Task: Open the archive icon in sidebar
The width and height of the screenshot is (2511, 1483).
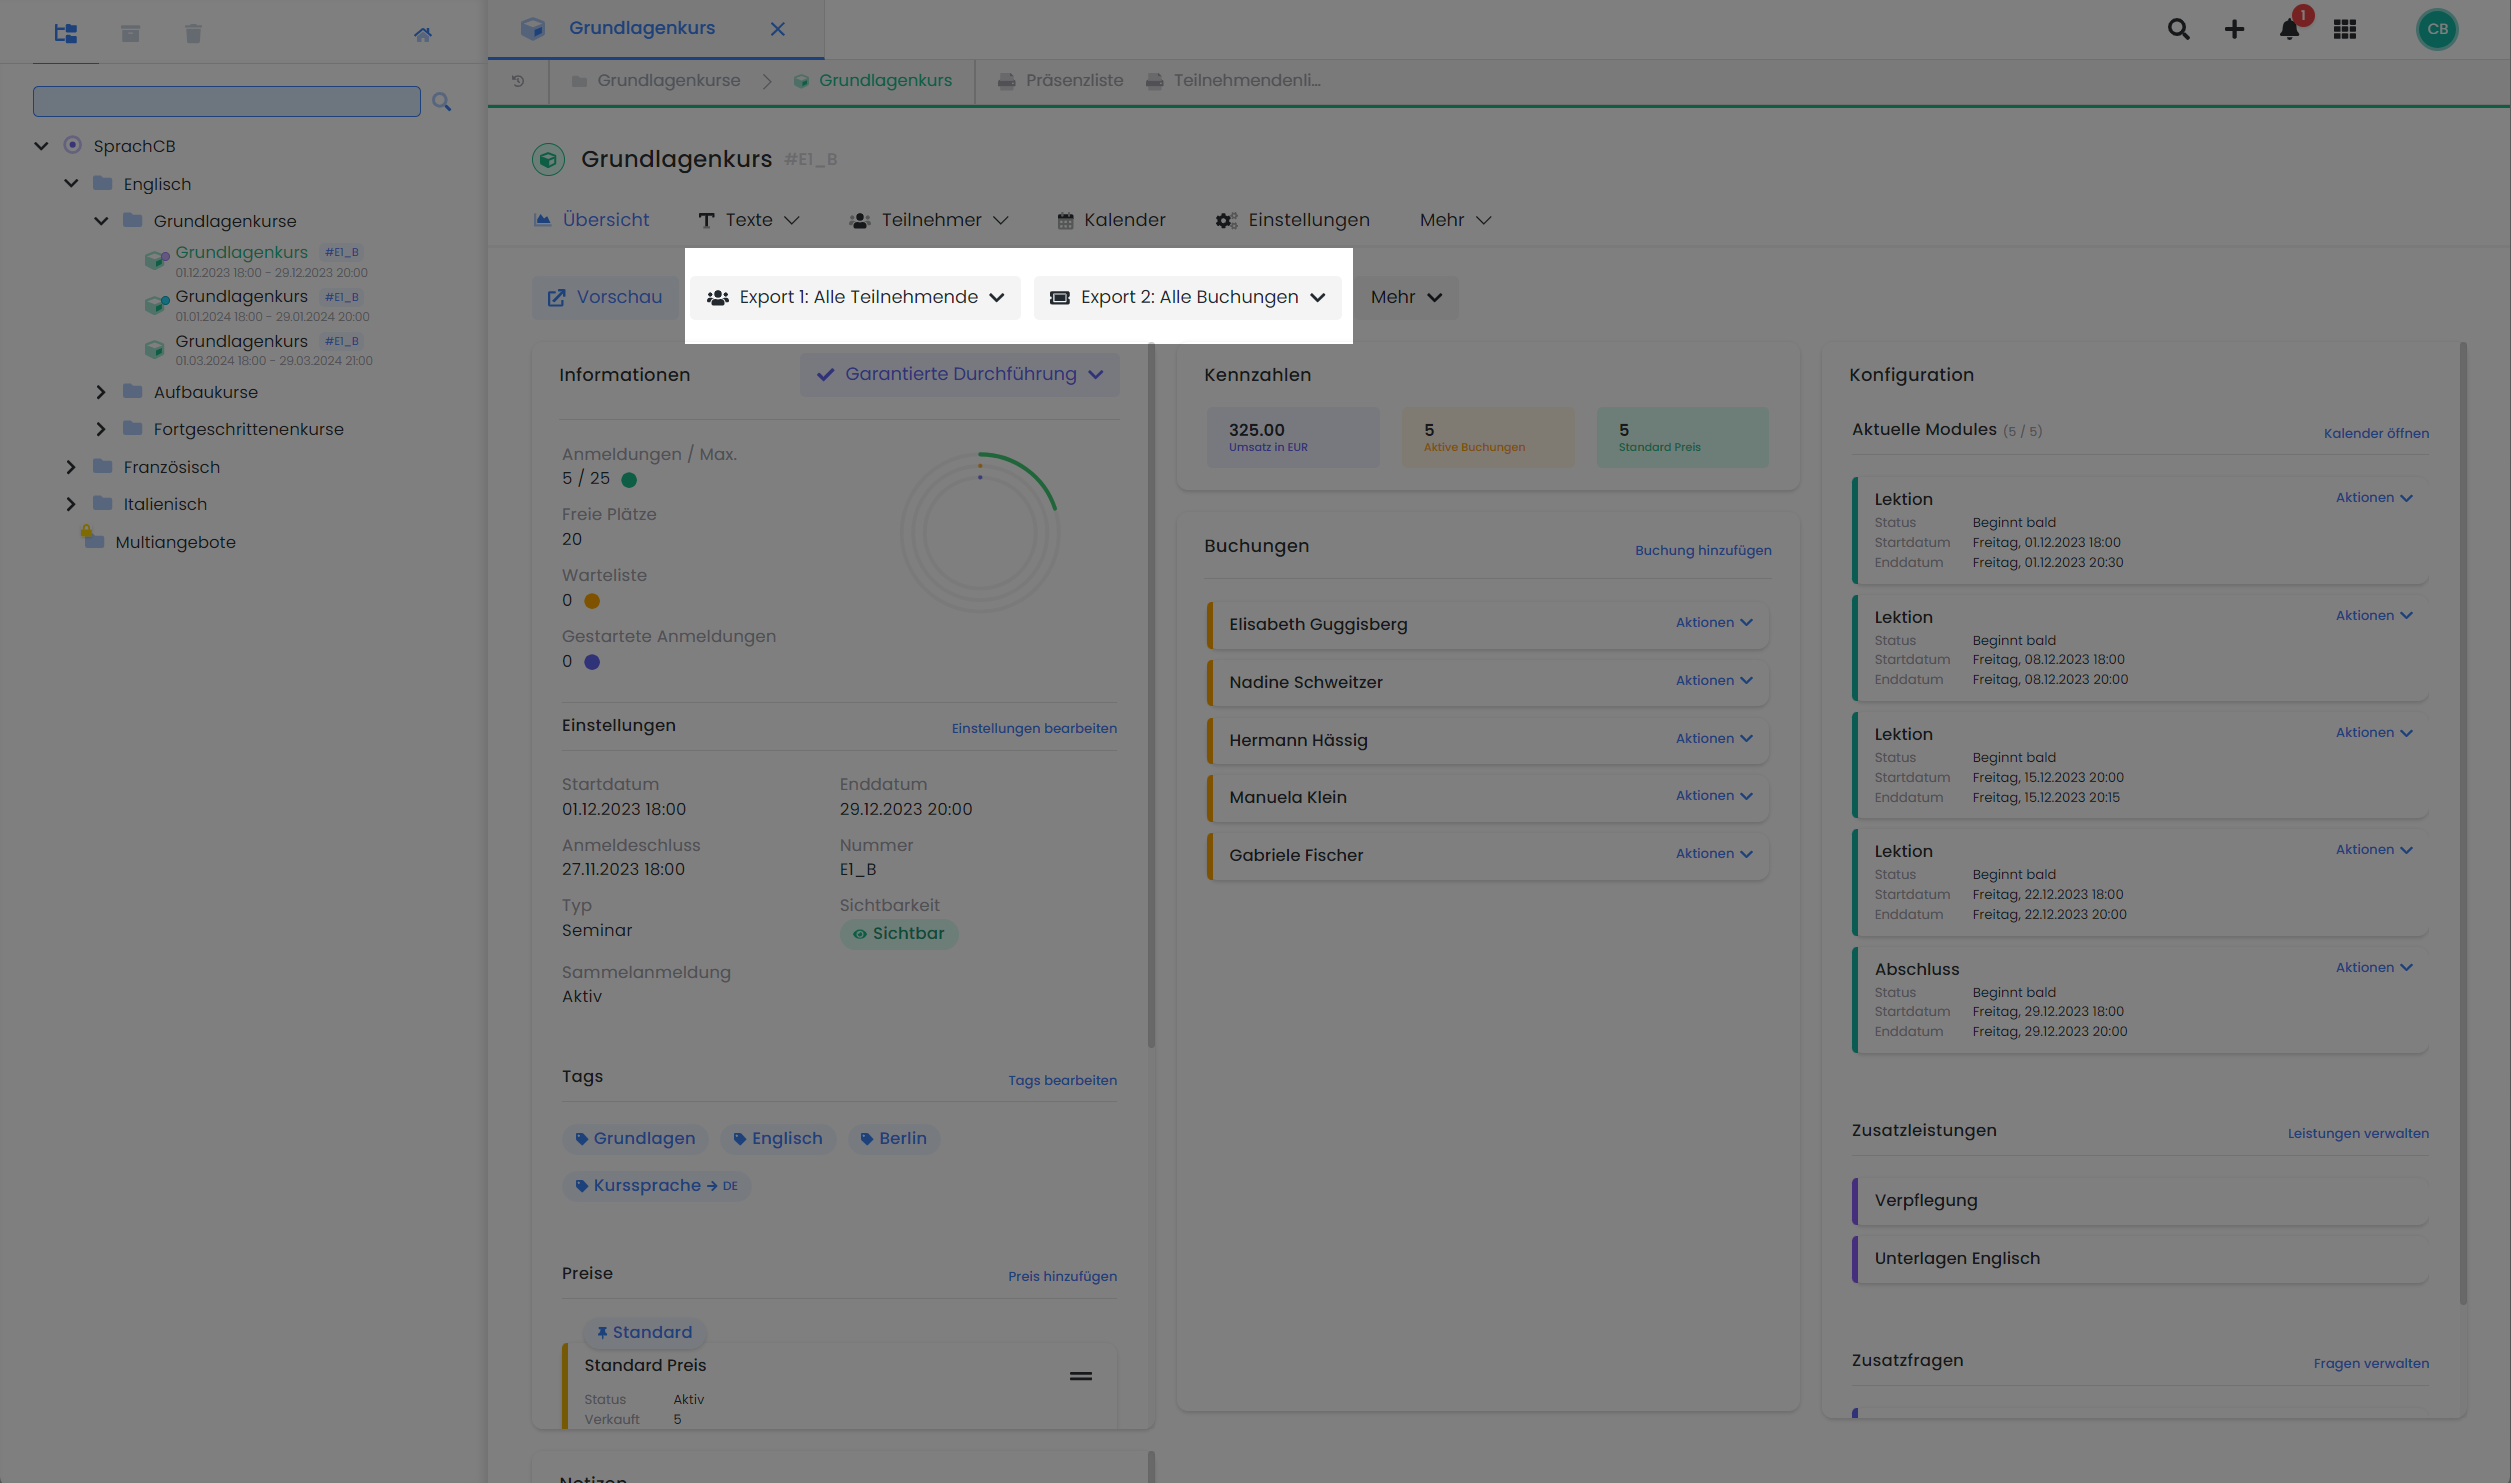Action: [x=130, y=34]
